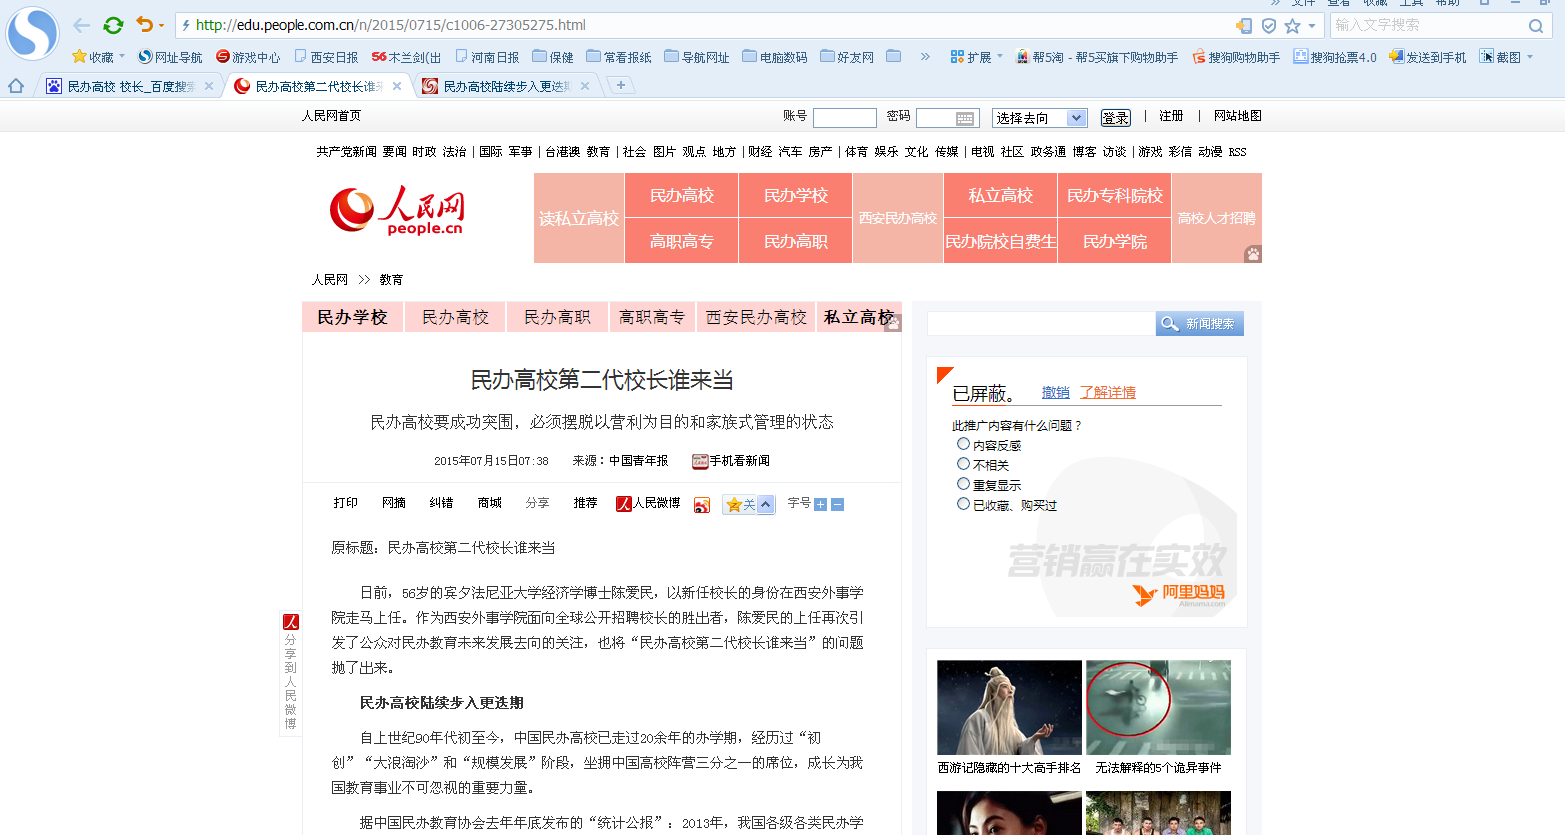Select the 民办高职 category tab
The height and width of the screenshot is (835, 1565).
557,317
